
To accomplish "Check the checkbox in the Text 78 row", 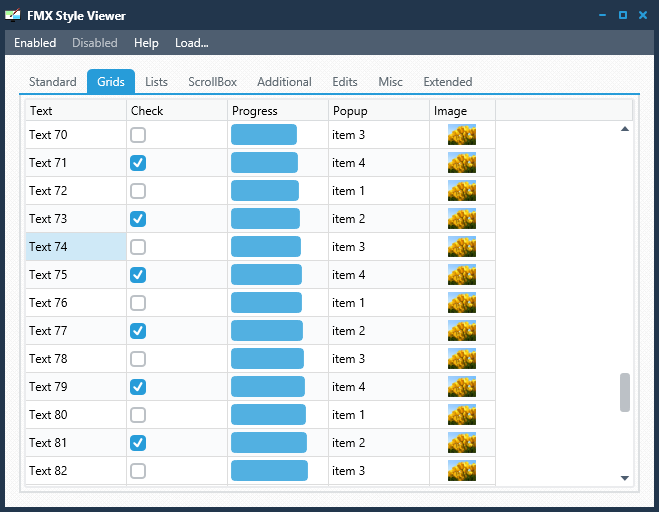I will tap(138, 359).
